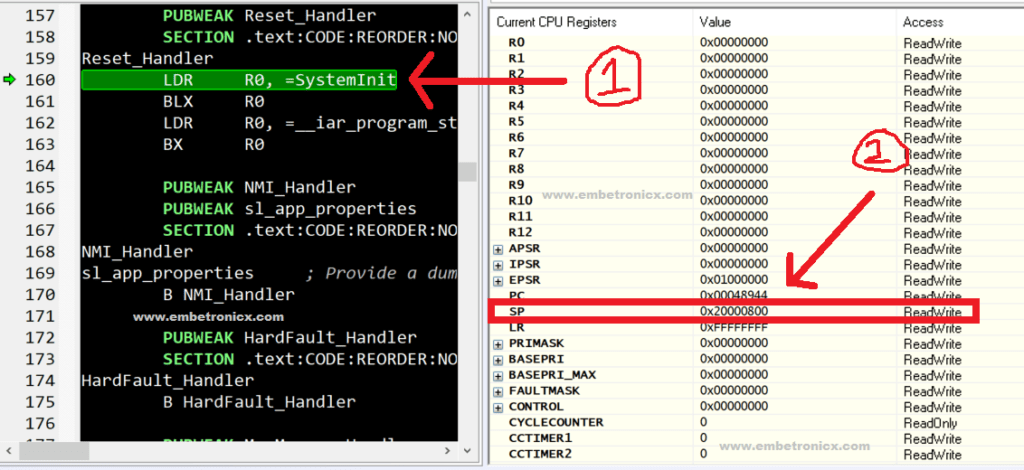Screen dimensions: 1024x470
Task: Click 'PUBWEAK sl_app_properties' on line 166
Action: pyautogui.click(x=290, y=209)
